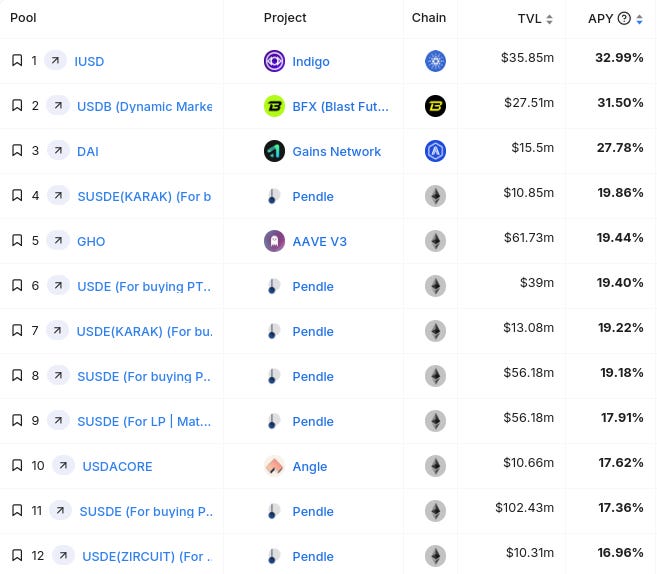Select the 27.78% APY value
Image resolution: width=657 pixels, height=574 pixels.
[620, 147]
